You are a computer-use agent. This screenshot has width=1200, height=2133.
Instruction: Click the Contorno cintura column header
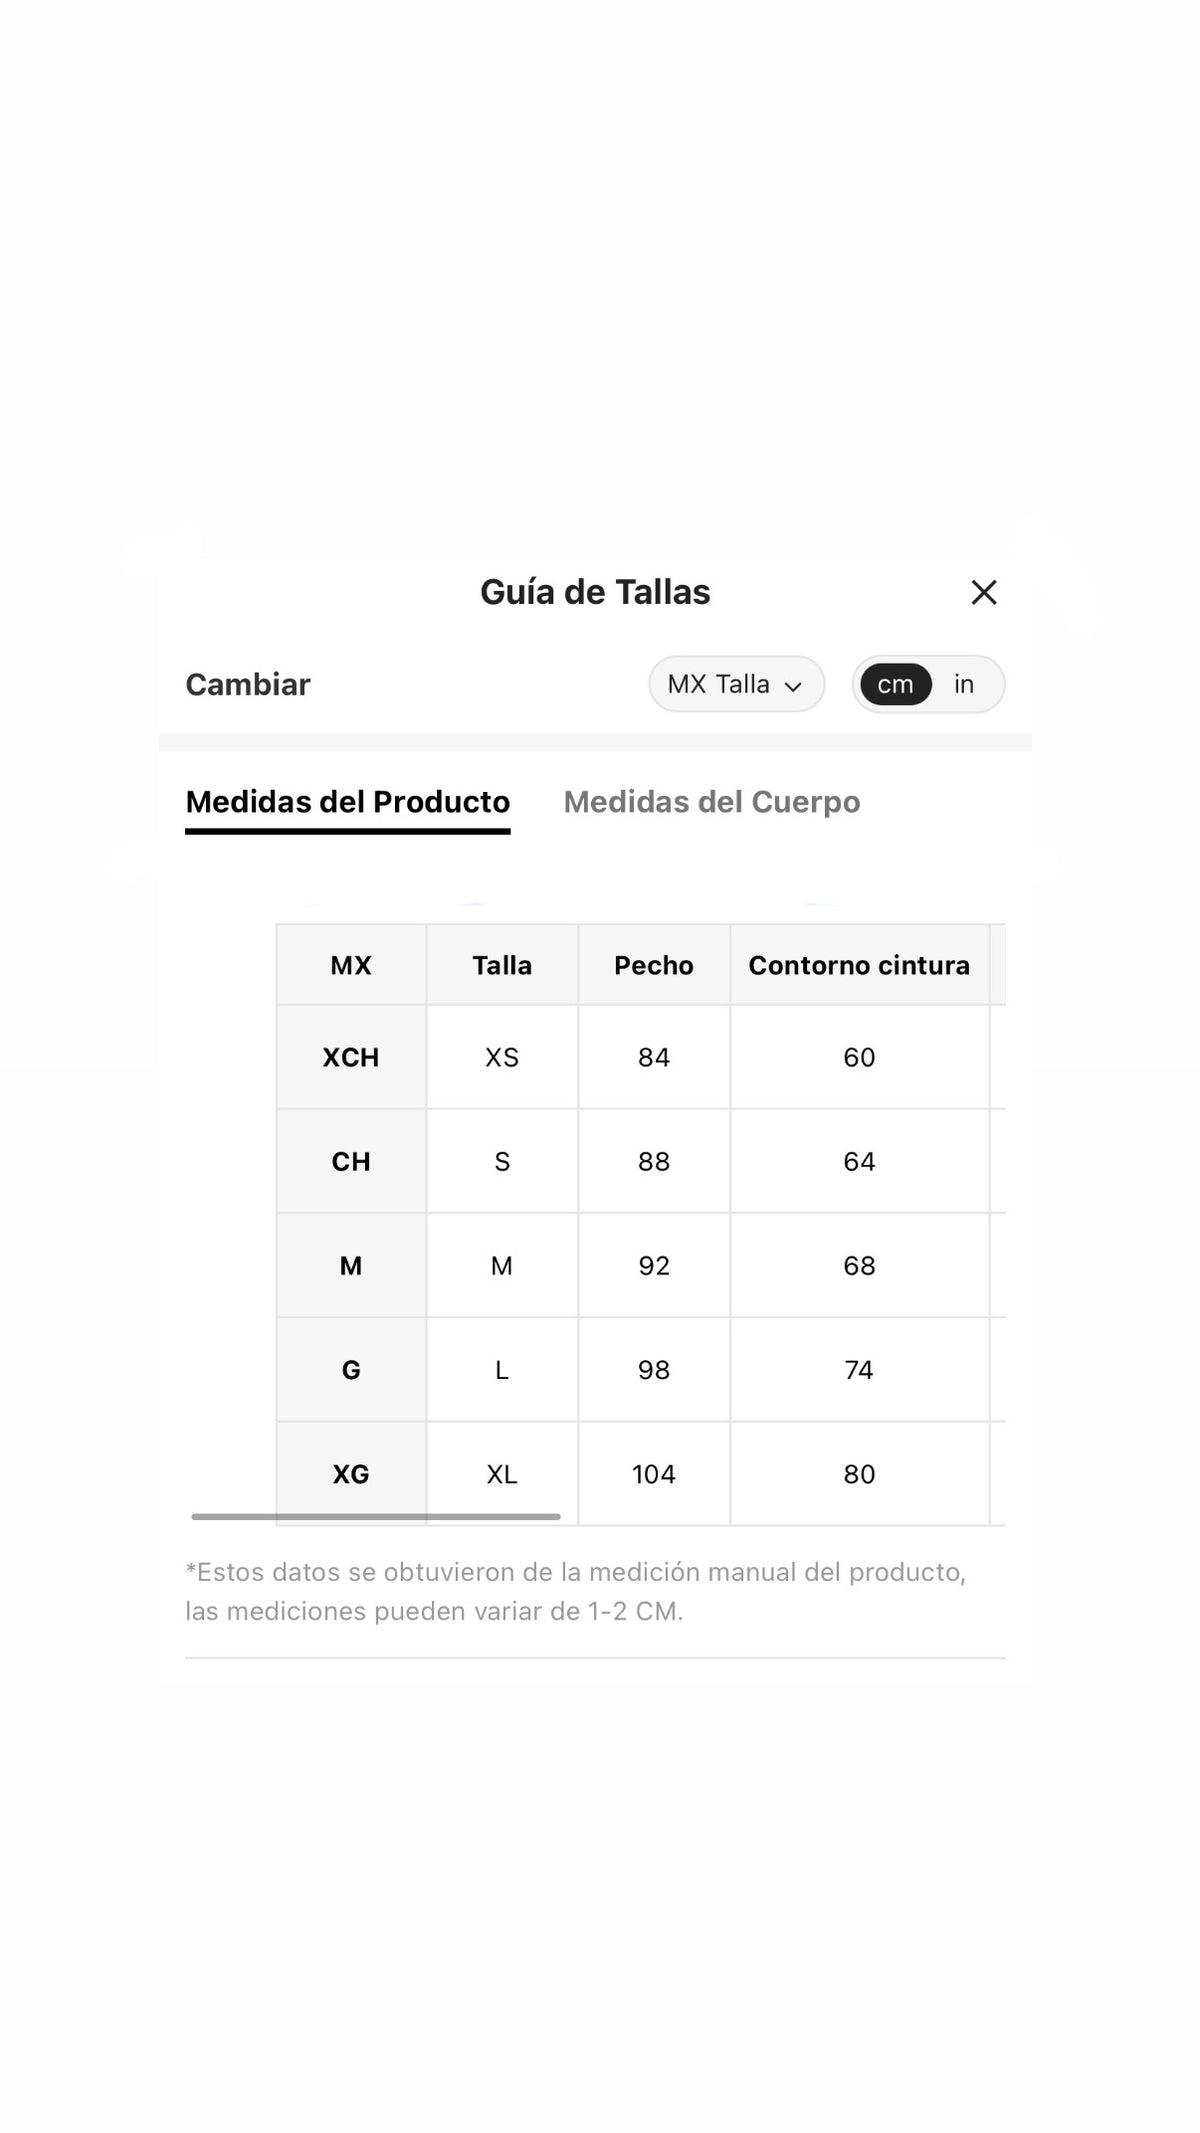coord(859,965)
